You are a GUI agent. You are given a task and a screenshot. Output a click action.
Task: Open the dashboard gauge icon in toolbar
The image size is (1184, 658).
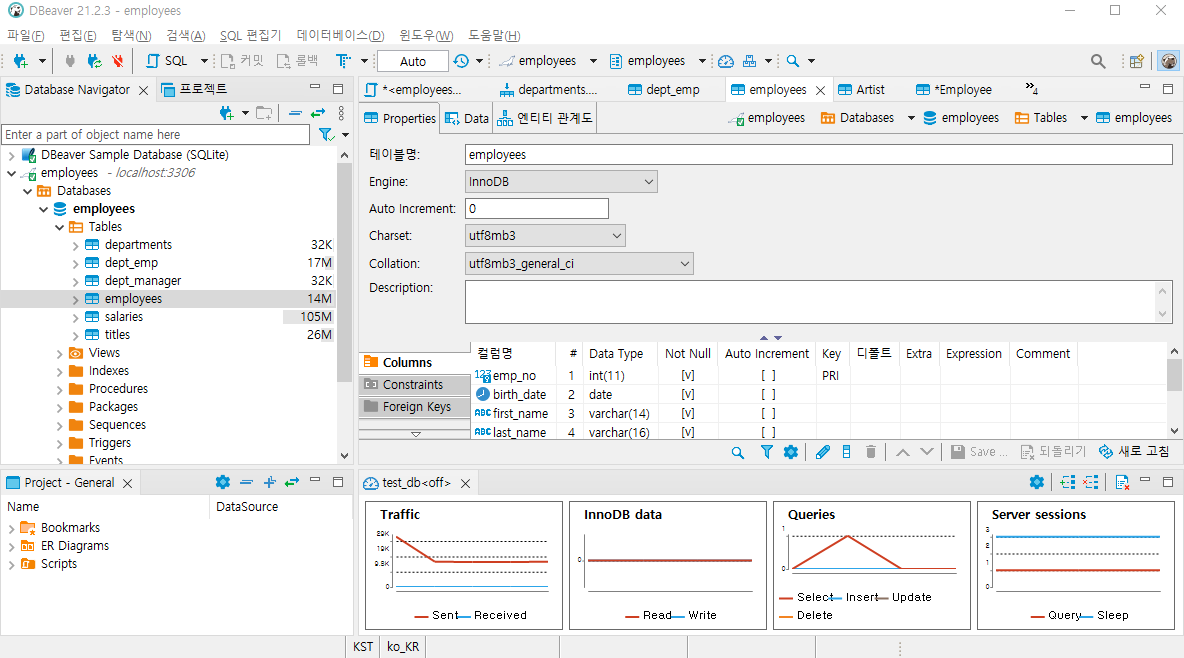click(x=726, y=61)
